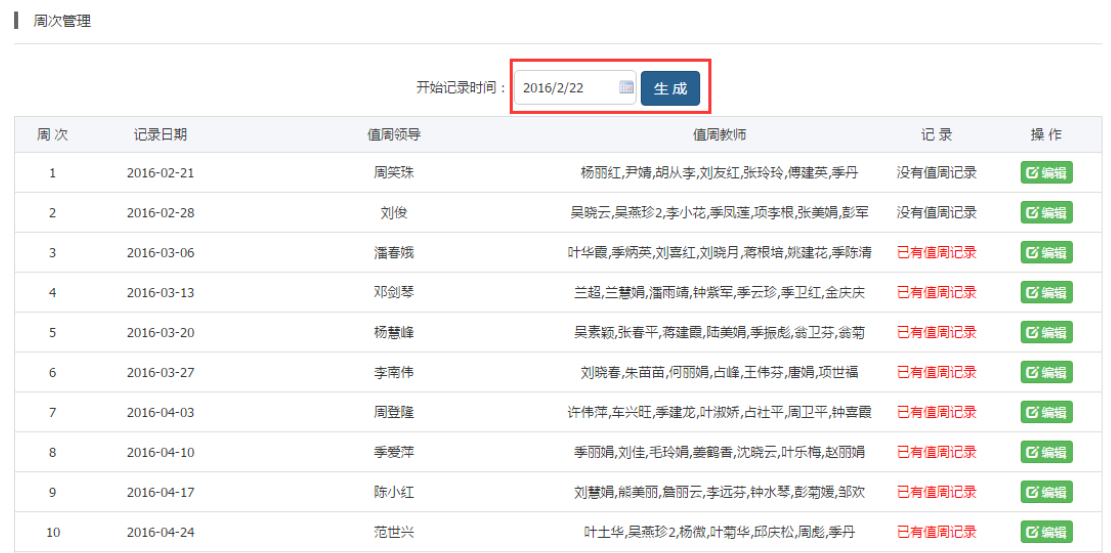Click the 生成 button
The height and width of the screenshot is (553, 1111).
pyautogui.click(x=670, y=88)
